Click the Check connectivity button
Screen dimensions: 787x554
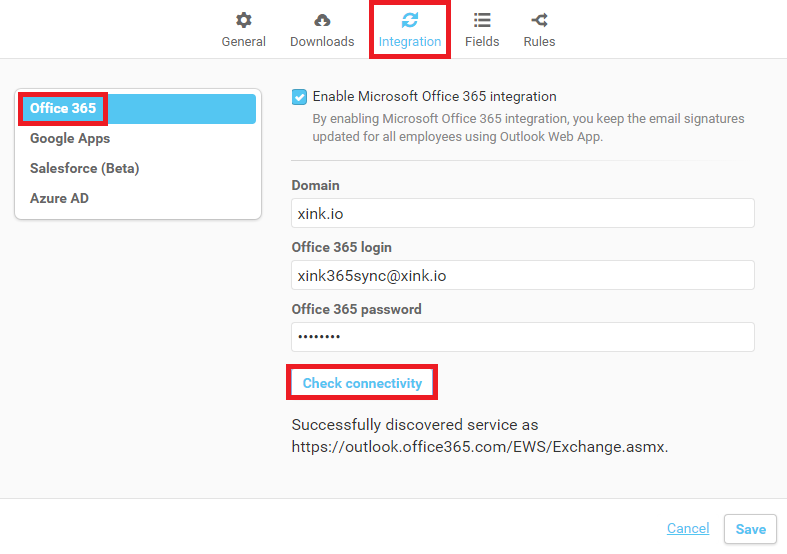(x=362, y=383)
